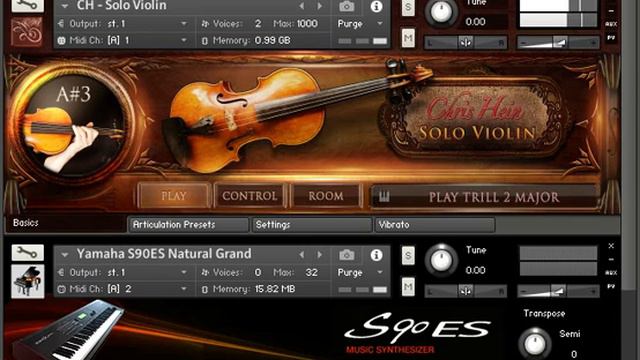Click the PV button on Yamaha S90ES
The height and width of the screenshot is (360, 640).
point(611,287)
